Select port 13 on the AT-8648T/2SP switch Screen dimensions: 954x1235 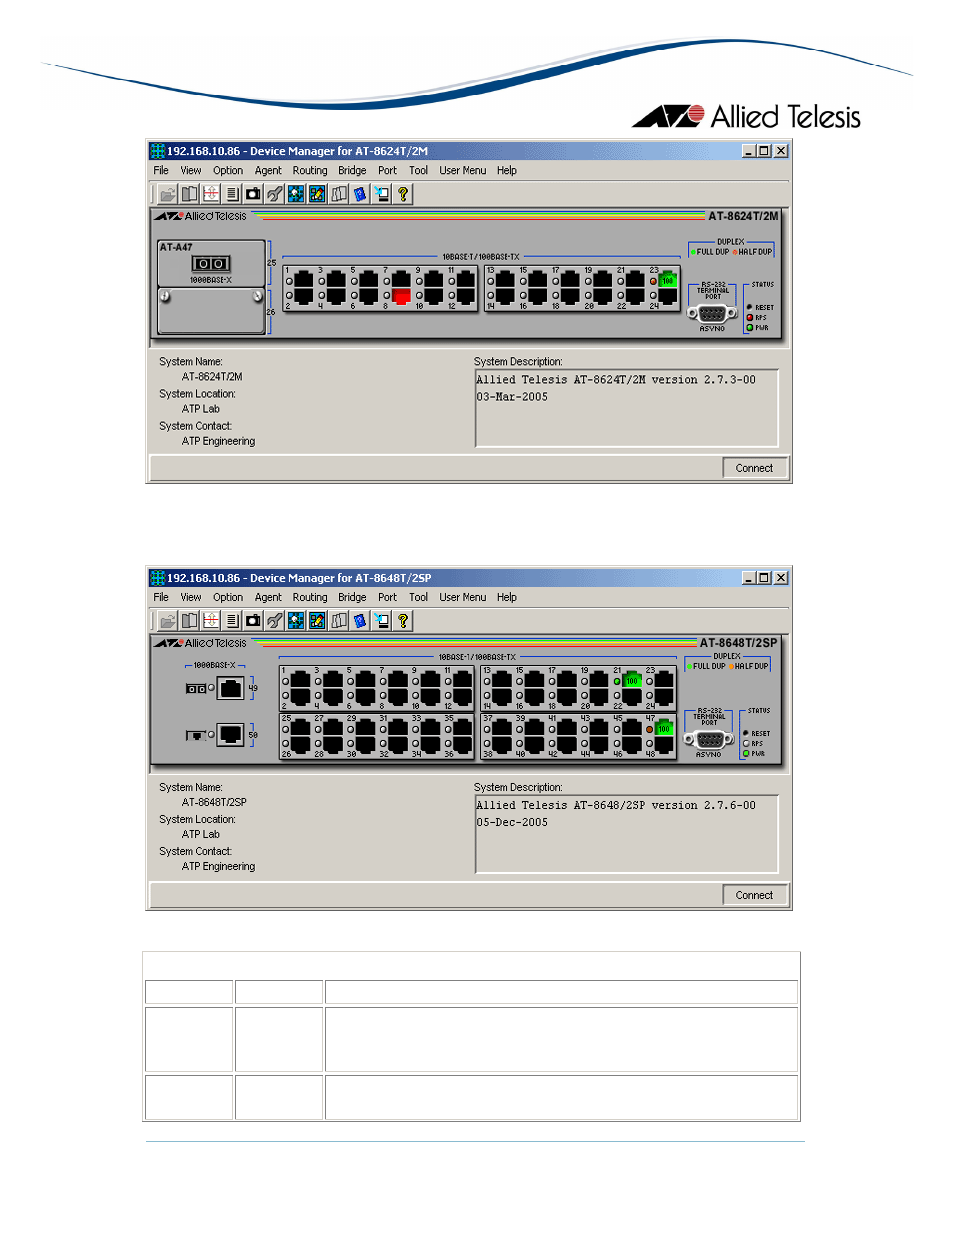501,680
